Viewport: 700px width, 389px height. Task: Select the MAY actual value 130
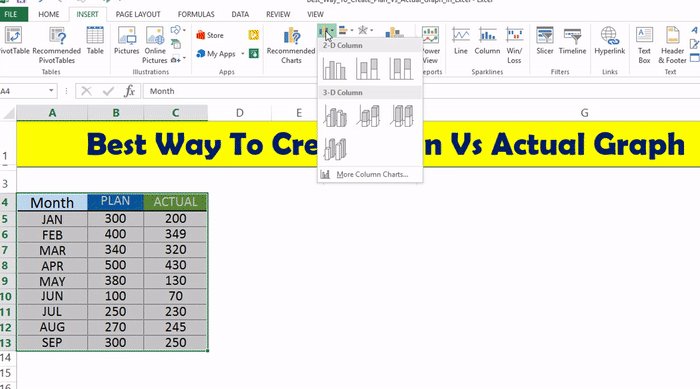coord(175,281)
